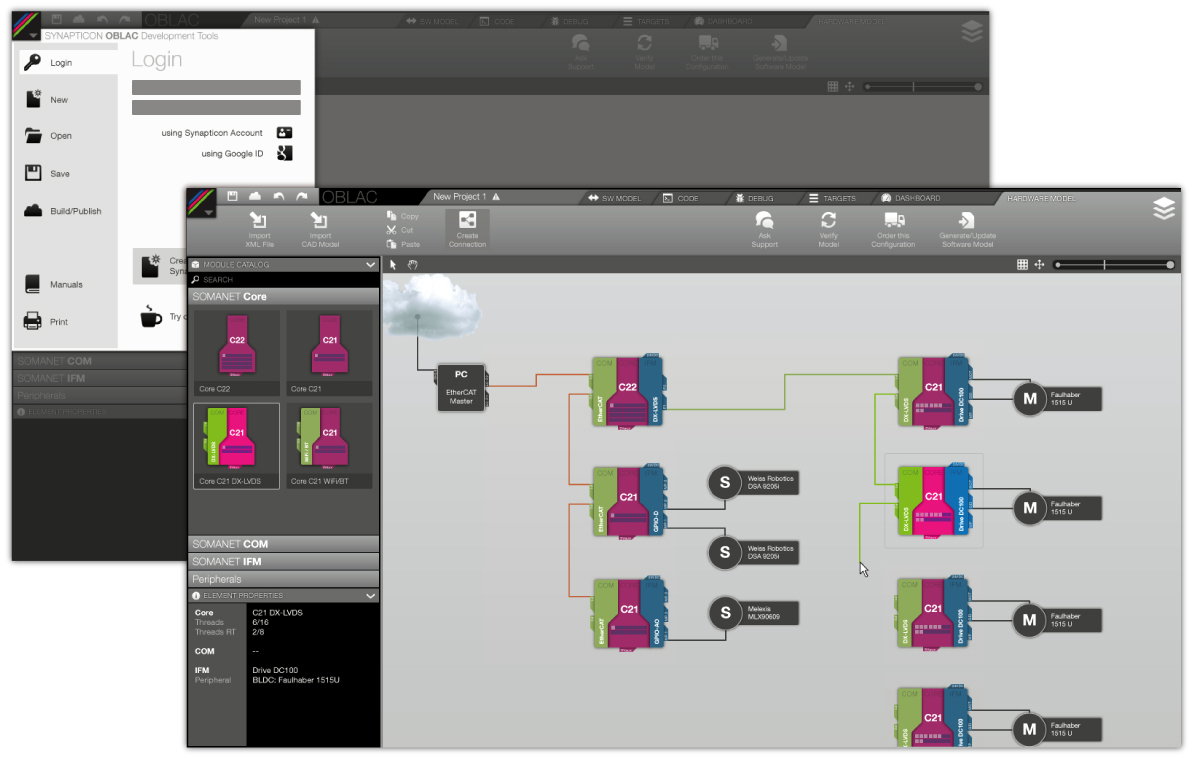This screenshot has height=762, width=1196.
Task: Click the second Login input field
Action: click(216, 108)
